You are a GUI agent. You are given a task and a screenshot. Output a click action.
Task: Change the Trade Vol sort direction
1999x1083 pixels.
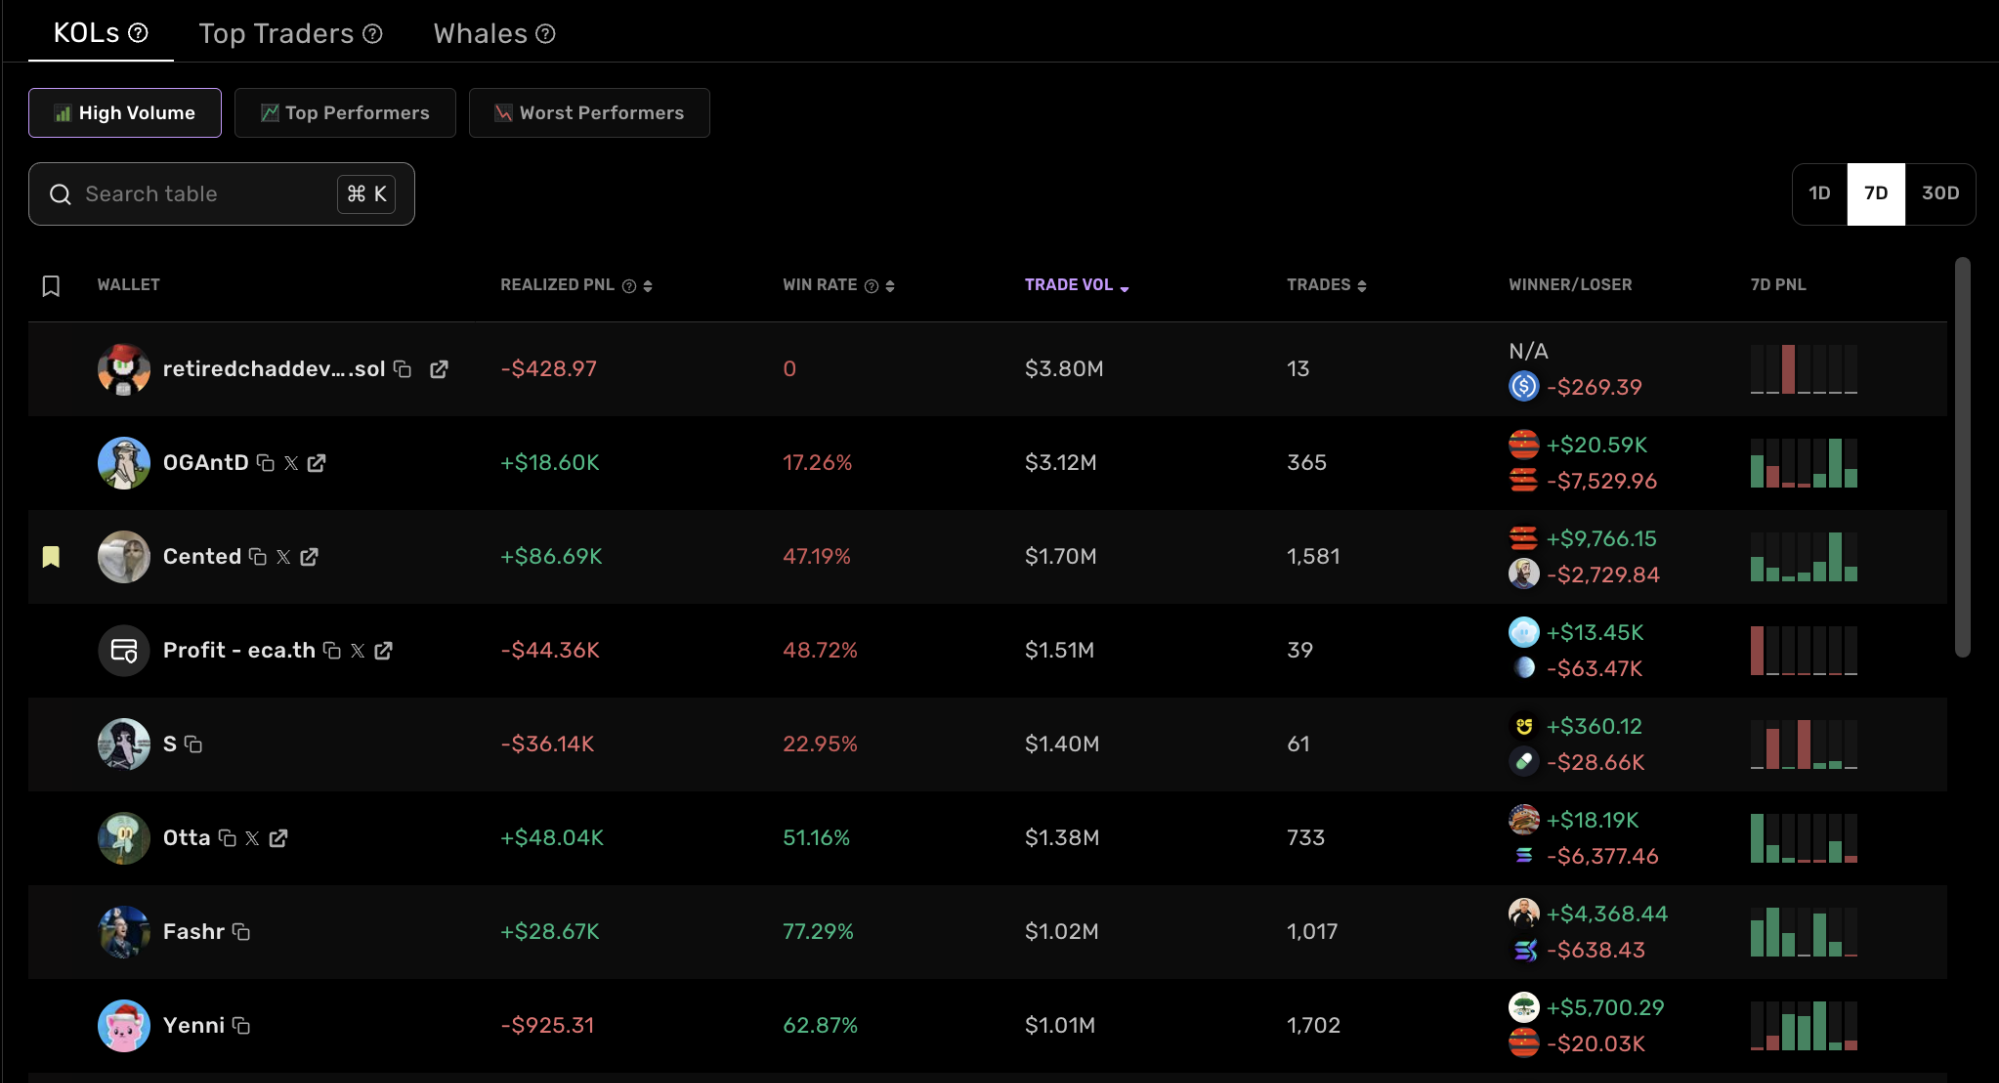[1124, 288]
